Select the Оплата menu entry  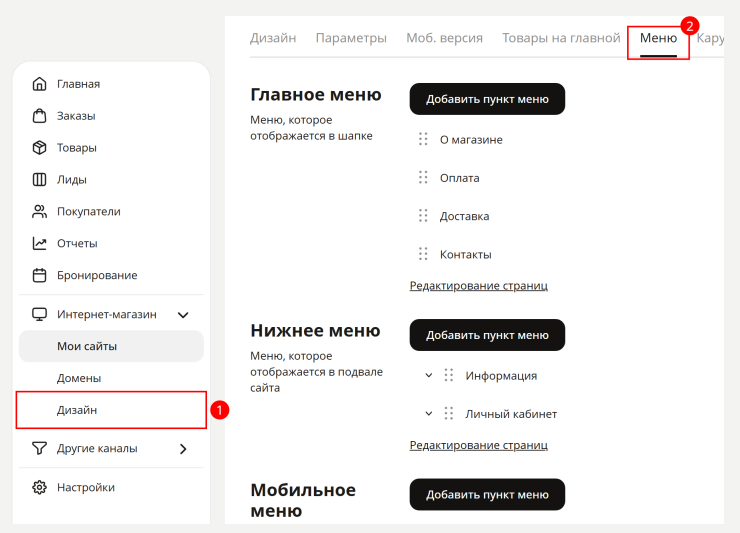point(460,178)
